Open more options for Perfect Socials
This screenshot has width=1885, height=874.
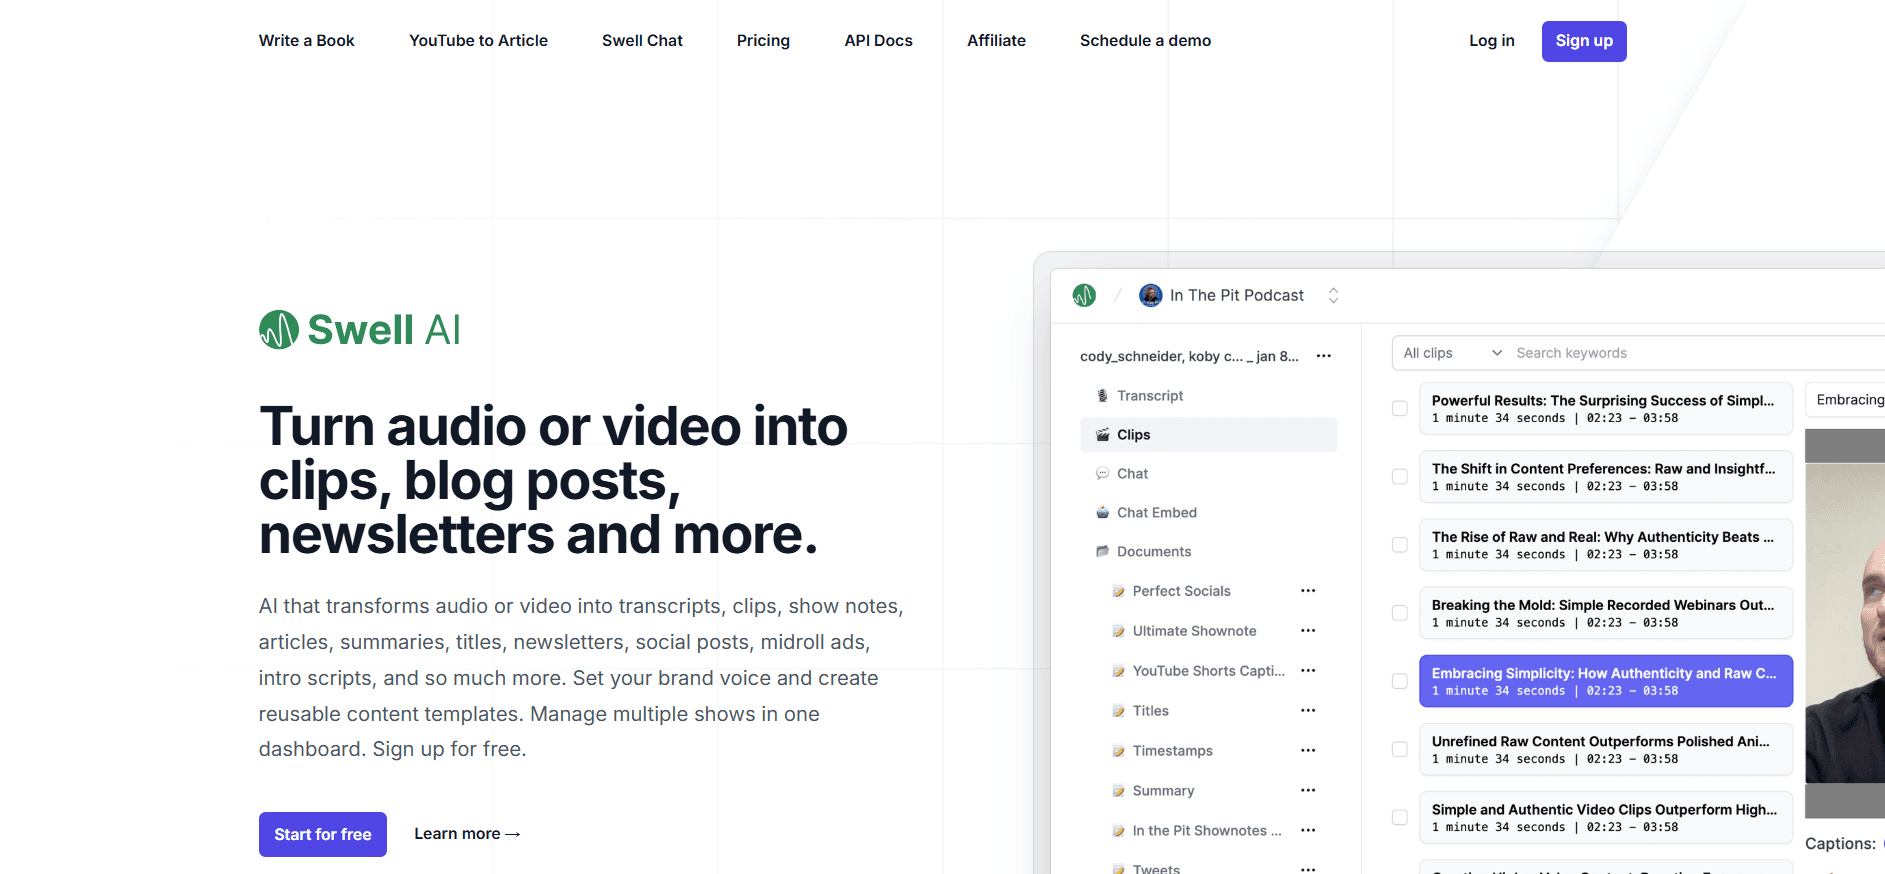tap(1308, 591)
